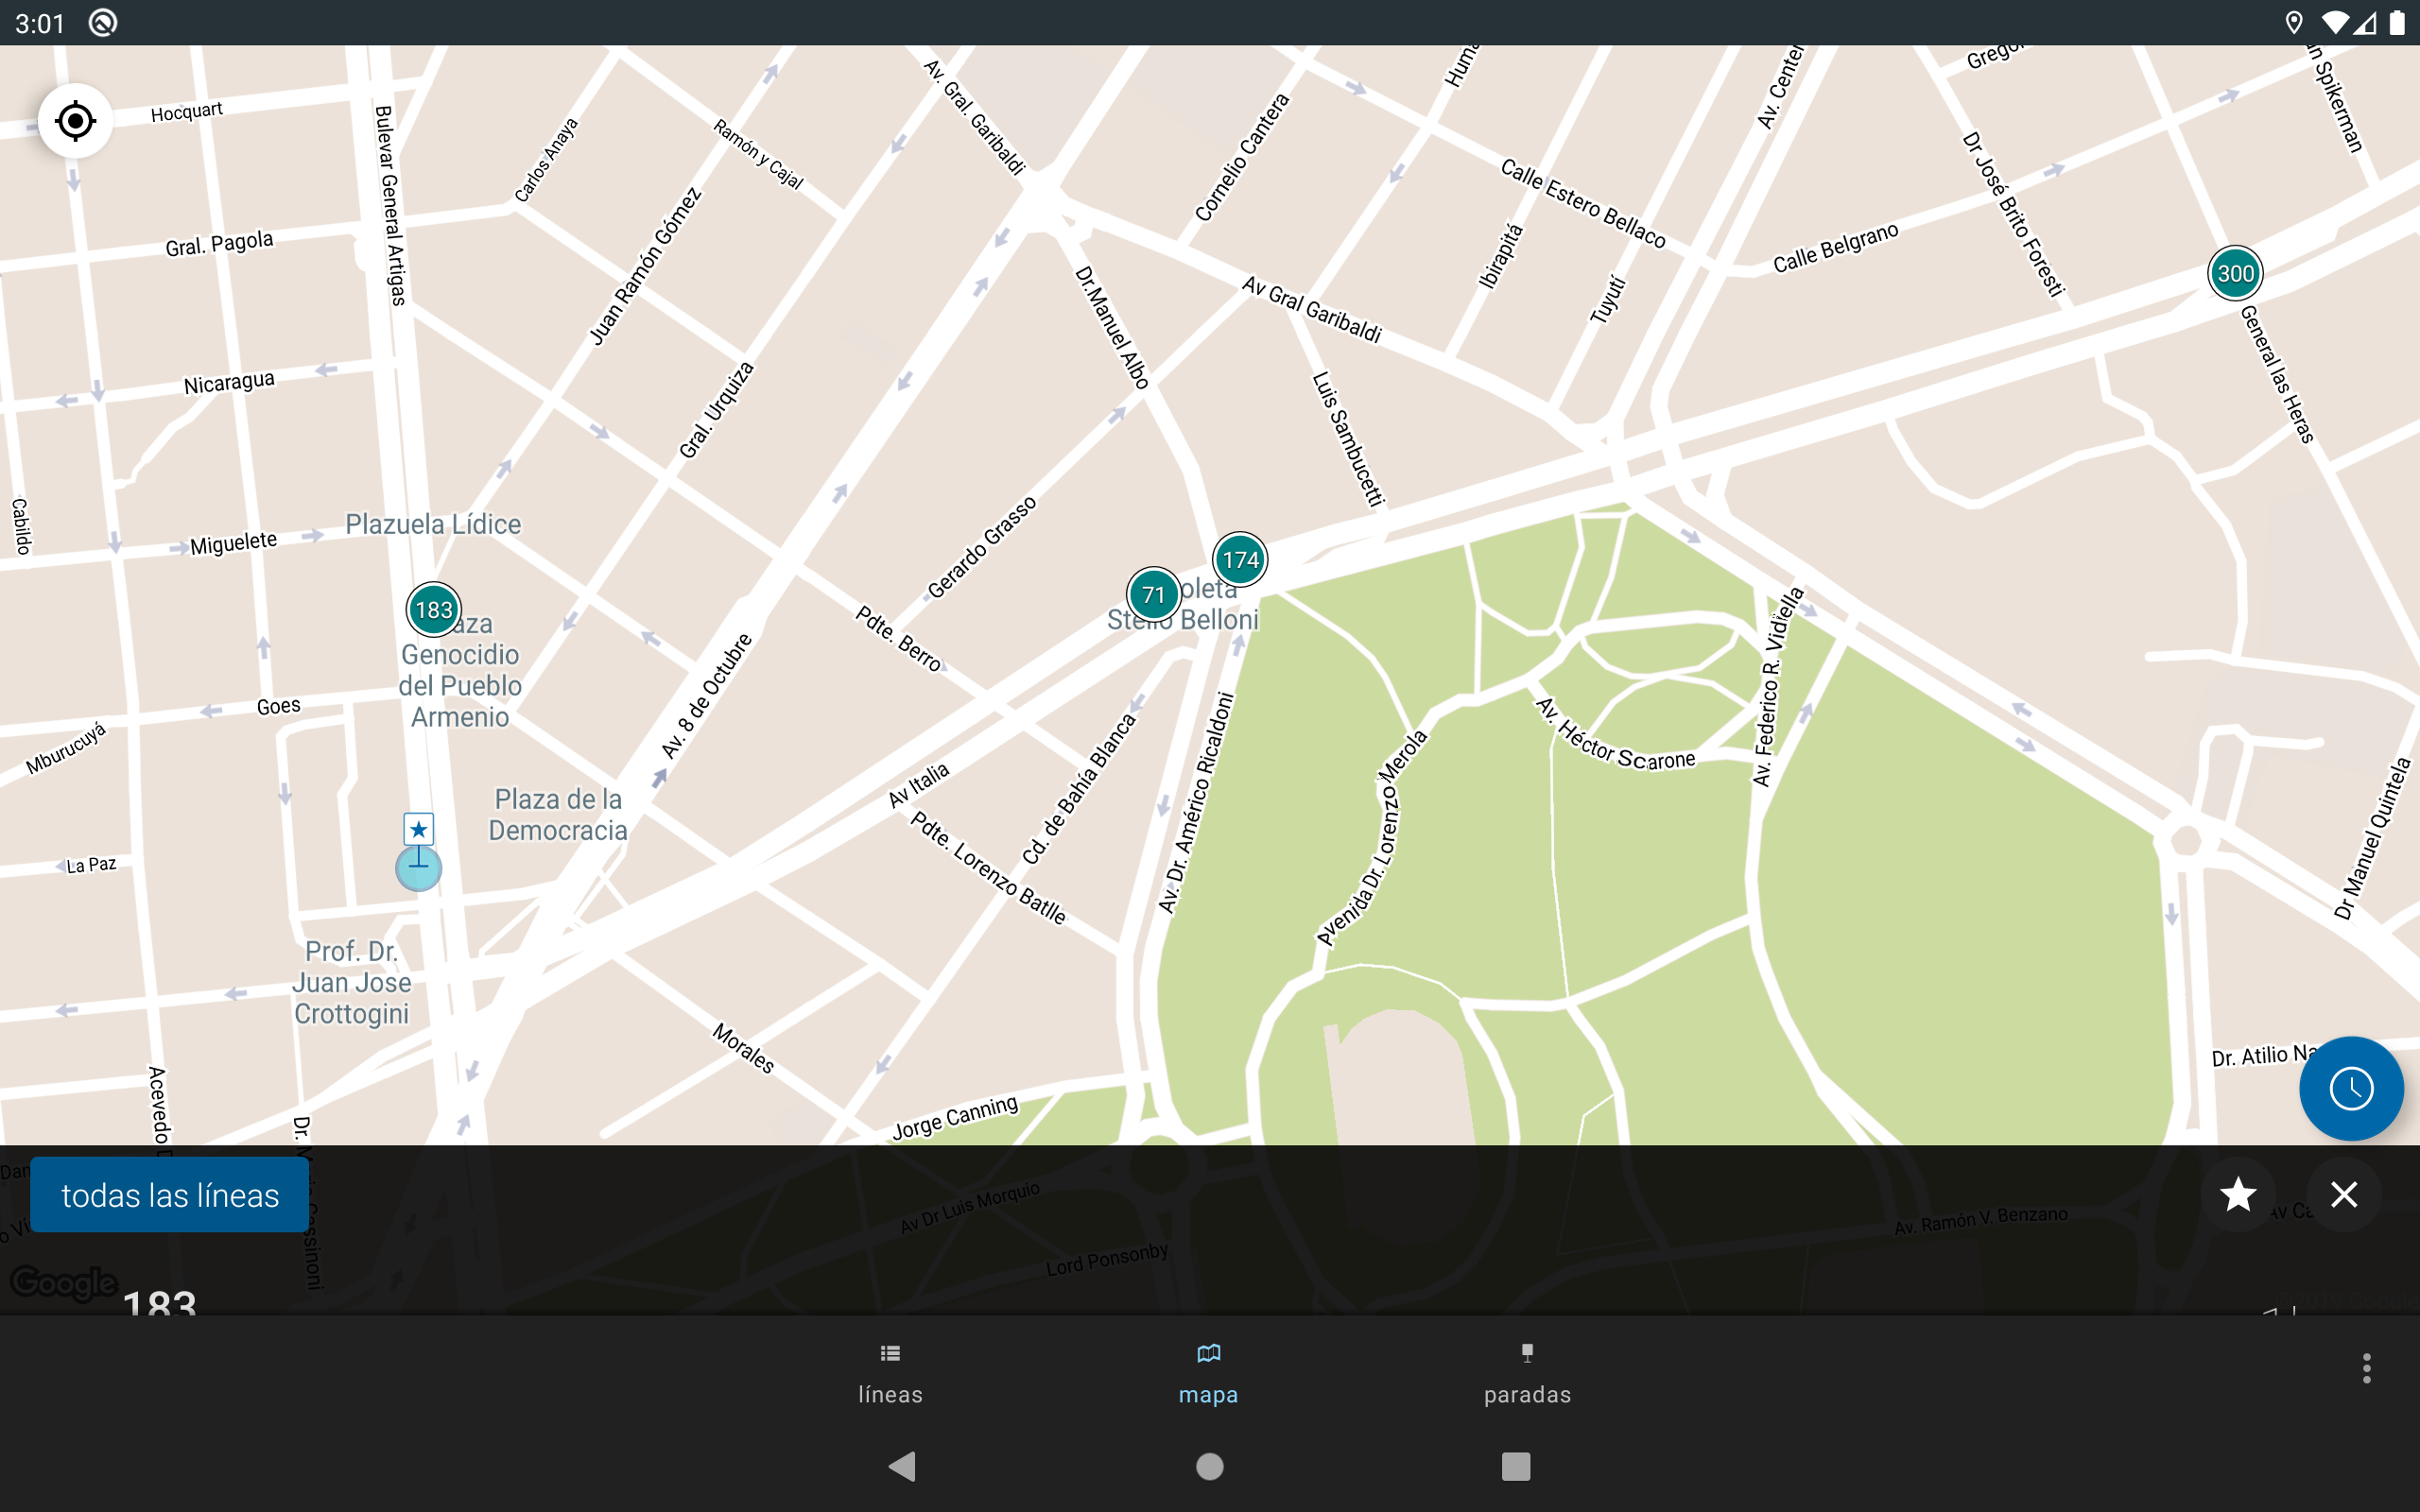Show todas las líneas
The image size is (2420, 1512).
[x=170, y=1195]
